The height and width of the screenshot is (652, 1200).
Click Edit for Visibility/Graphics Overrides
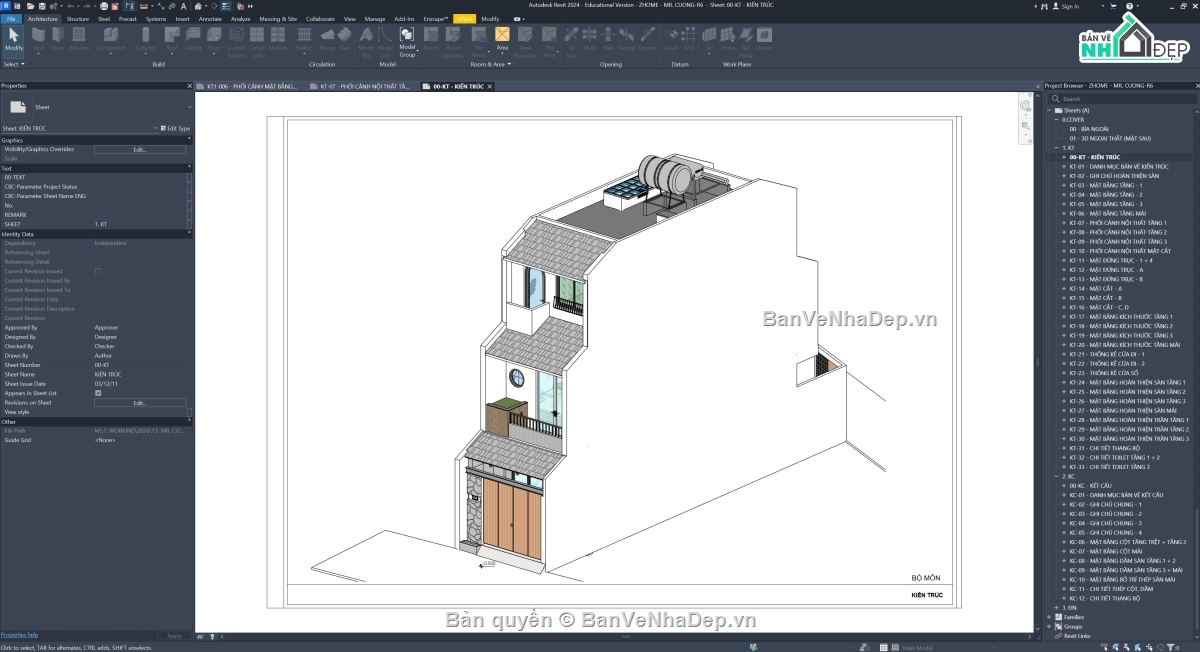[140, 149]
